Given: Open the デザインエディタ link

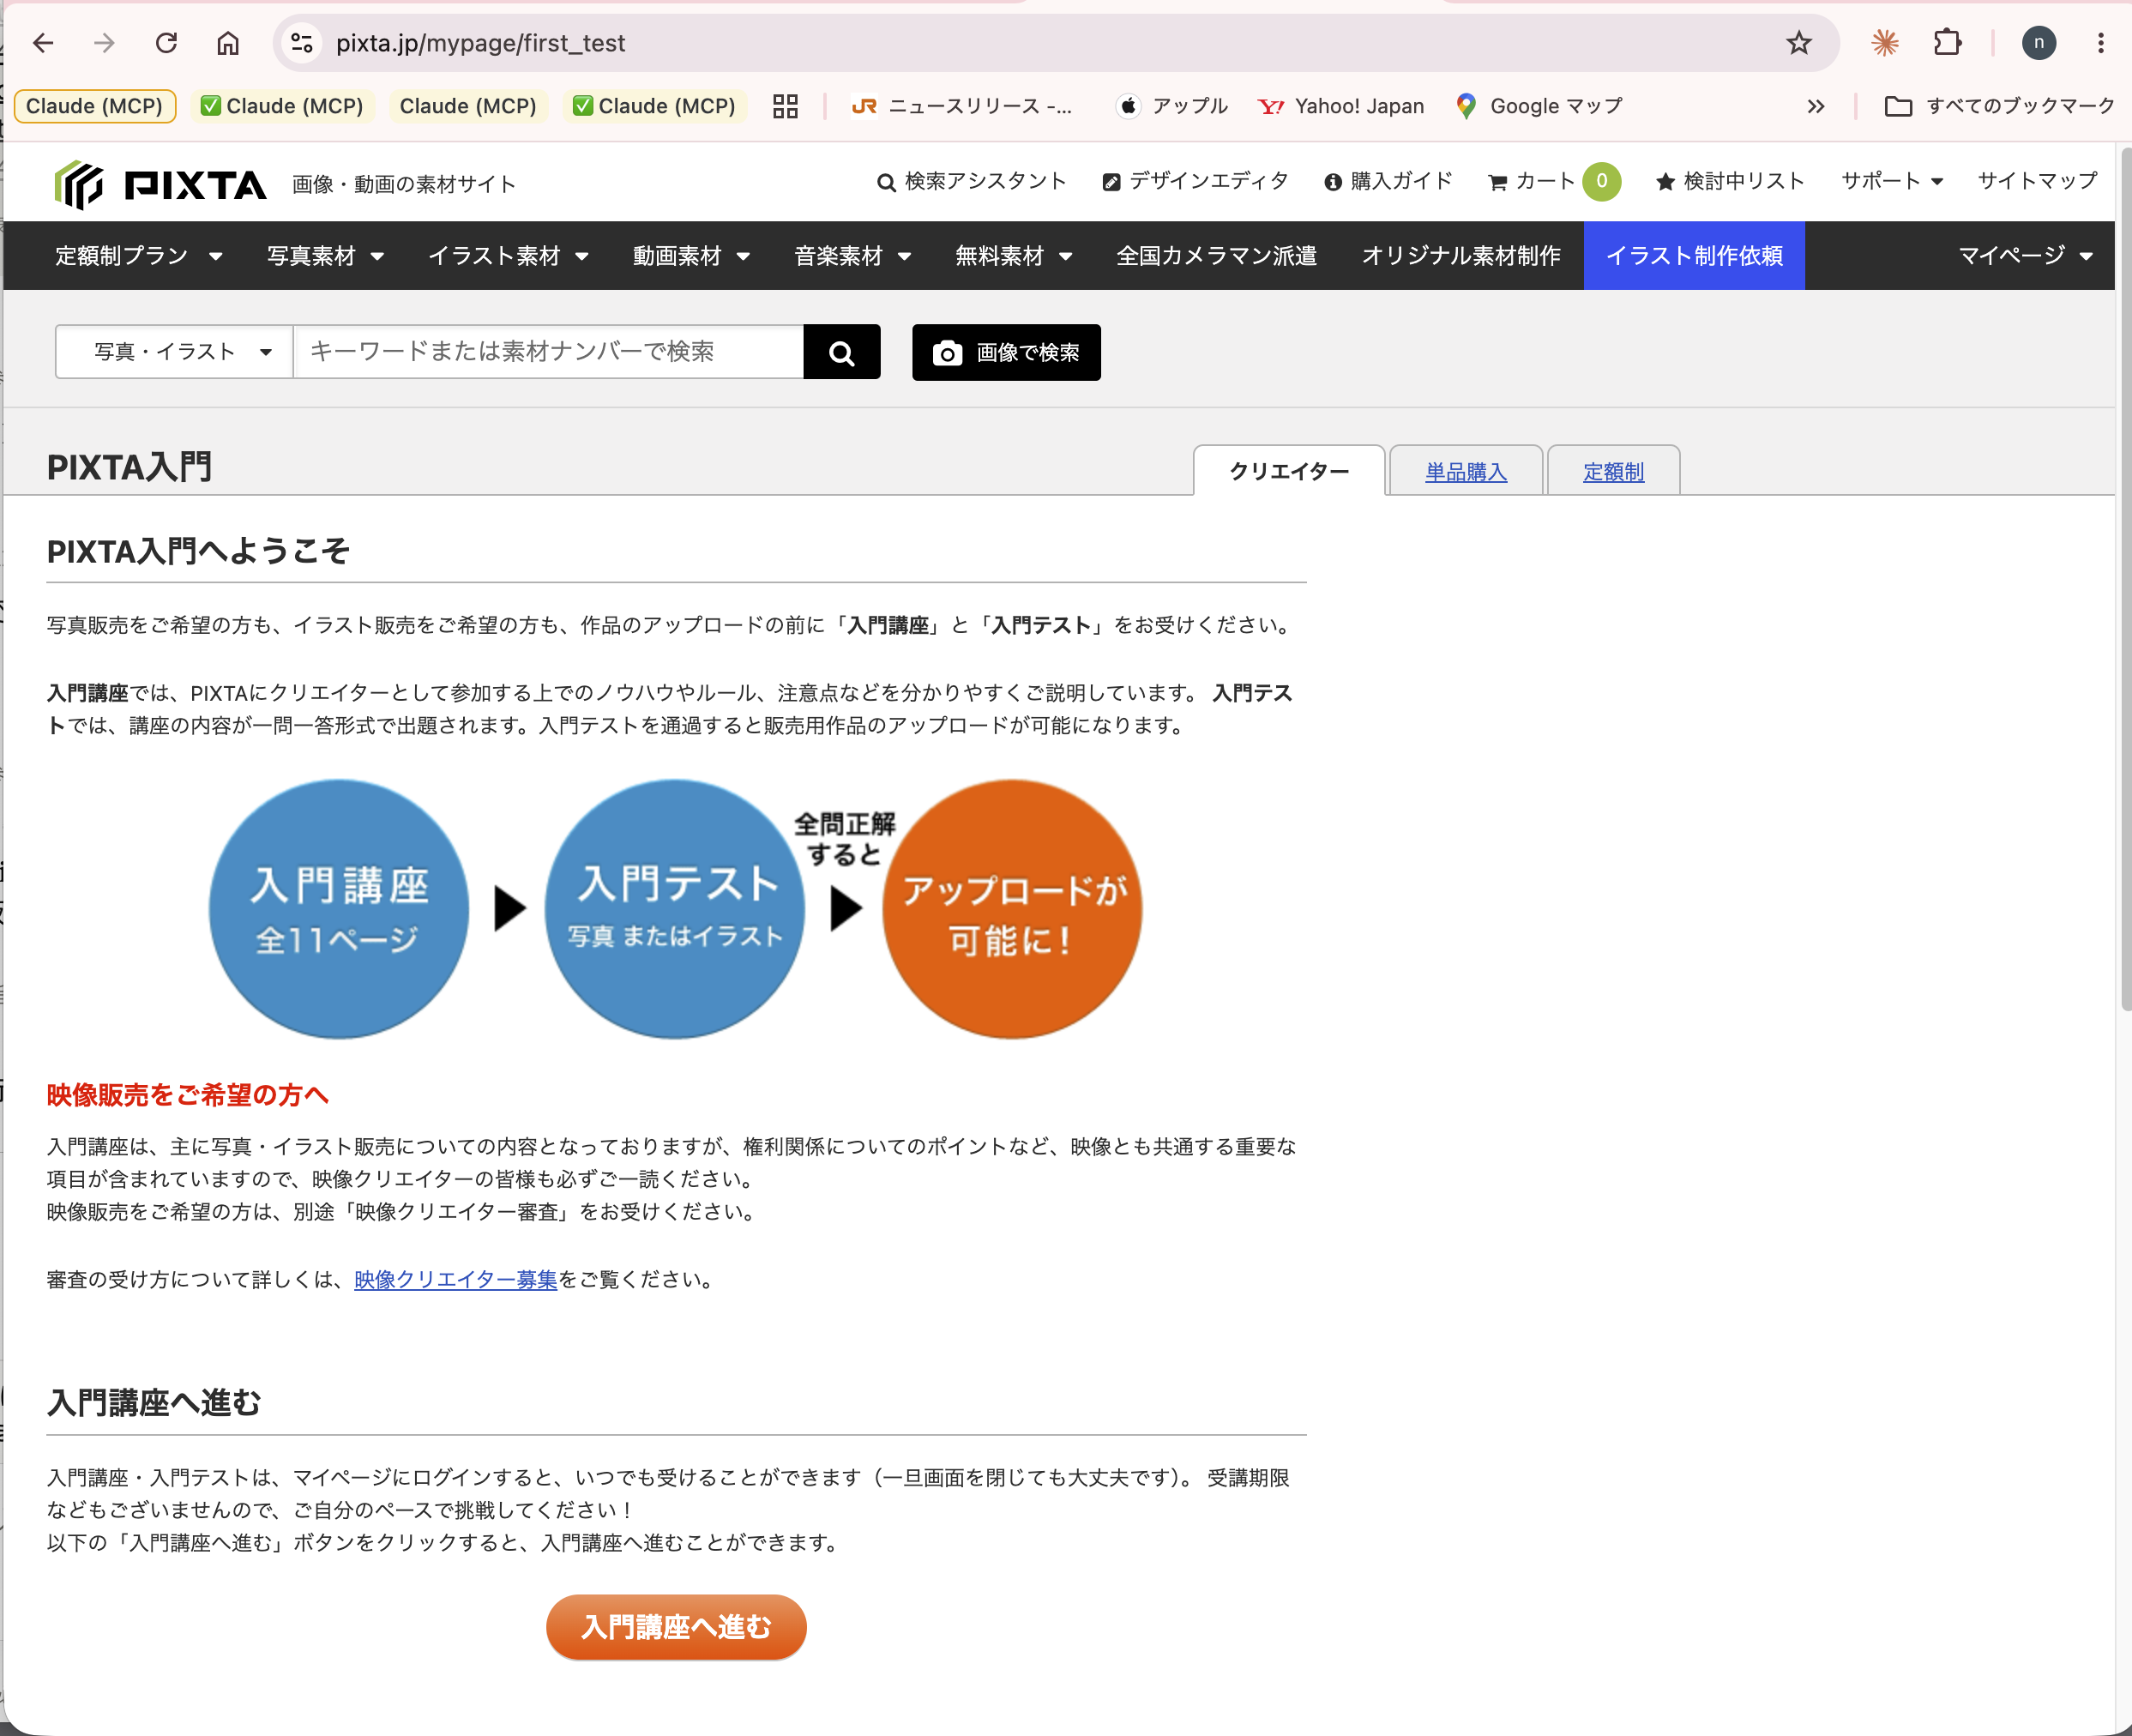Looking at the screenshot, I should [x=1195, y=181].
